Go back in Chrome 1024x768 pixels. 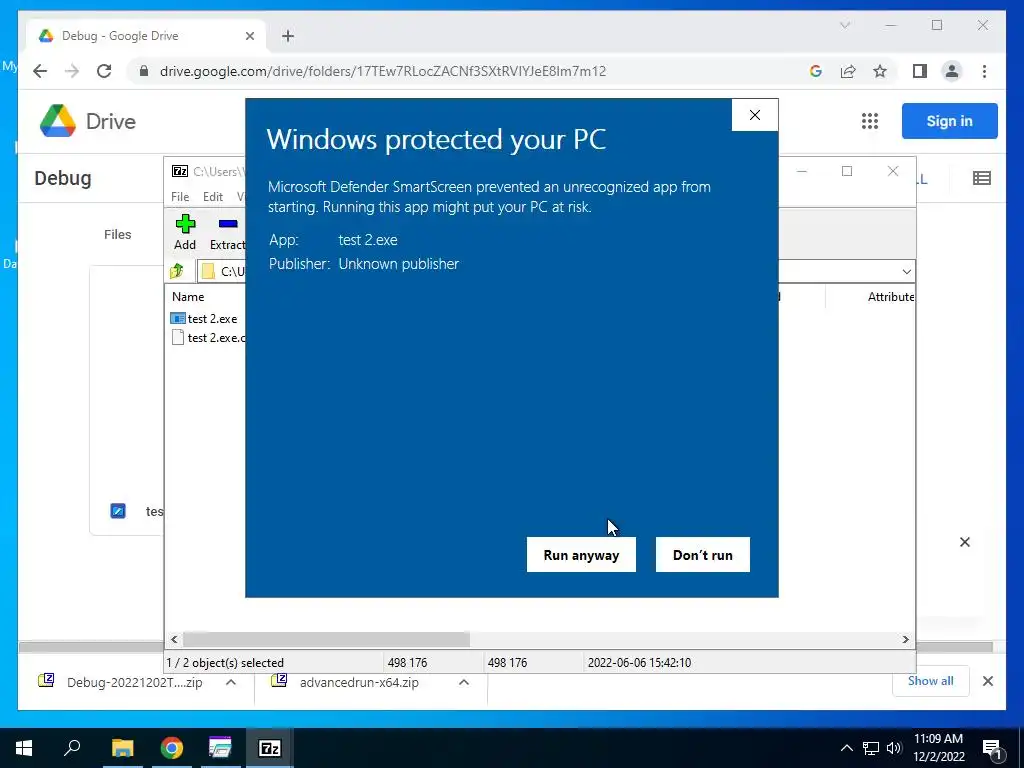point(40,71)
